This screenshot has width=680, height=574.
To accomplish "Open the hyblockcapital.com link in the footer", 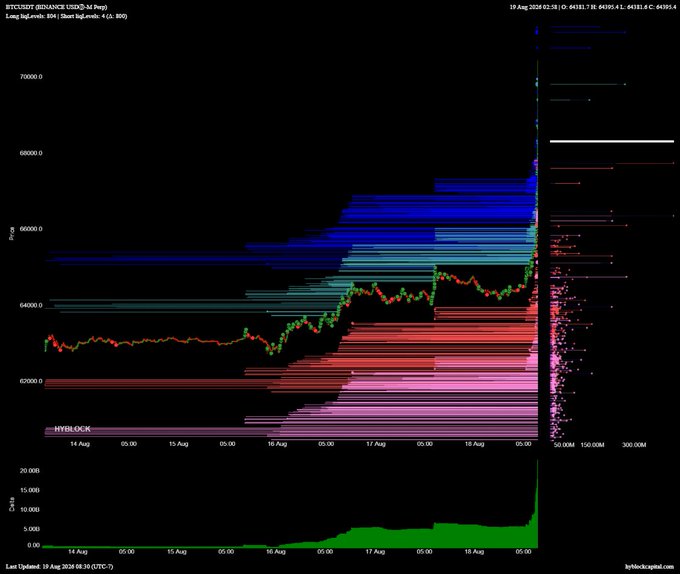I will [x=650, y=567].
